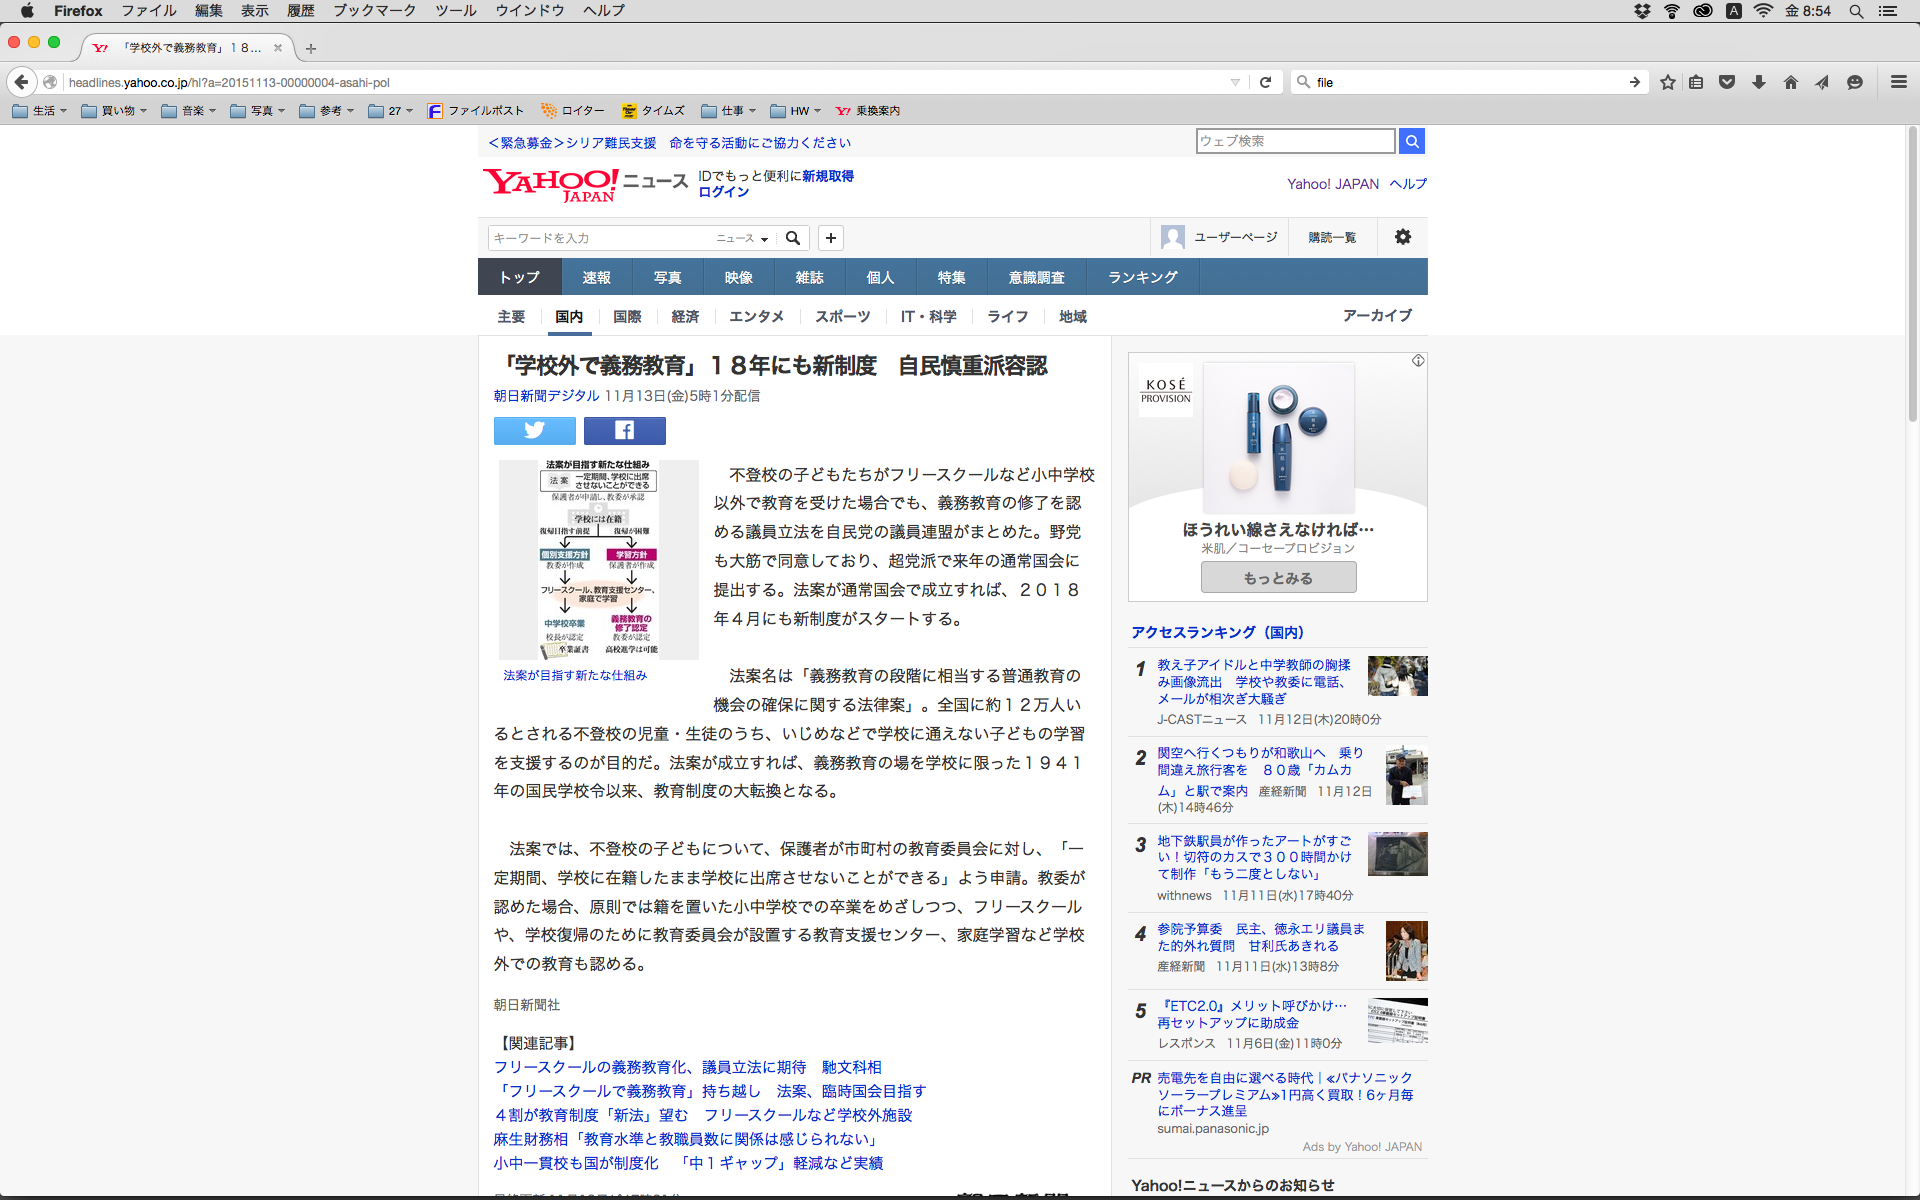This screenshot has width=1920, height=1200.
Task: Open the ブックマーク menu in menu bar
Action: click(x=374, y=10)
